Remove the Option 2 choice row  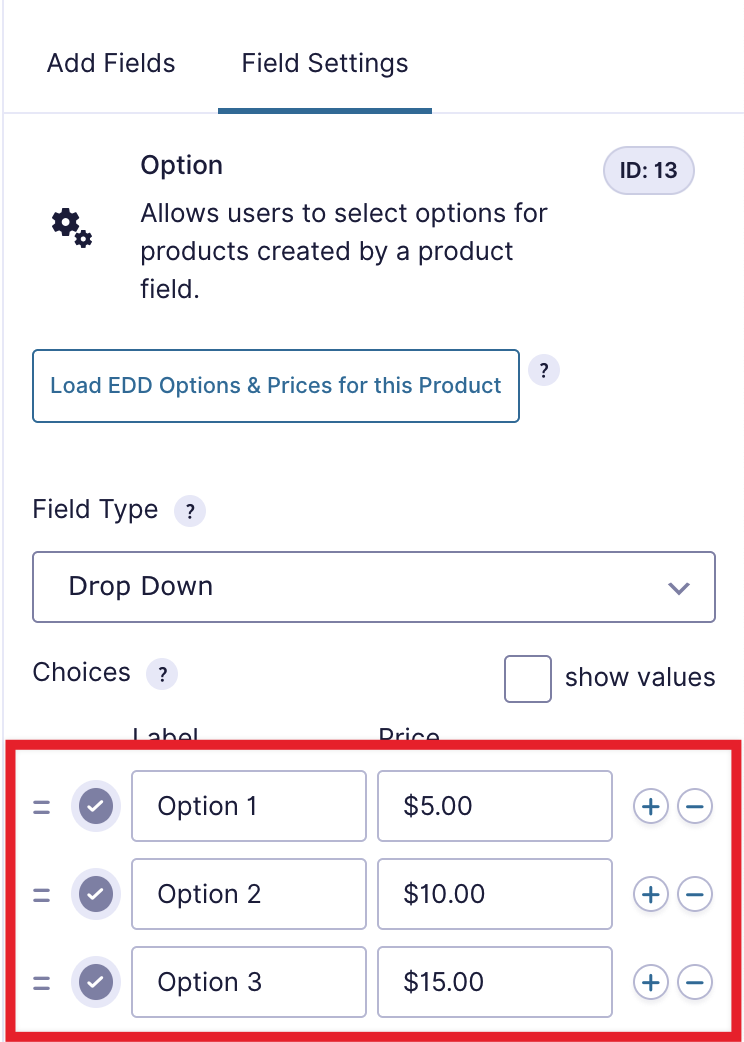tap(695, 894)
